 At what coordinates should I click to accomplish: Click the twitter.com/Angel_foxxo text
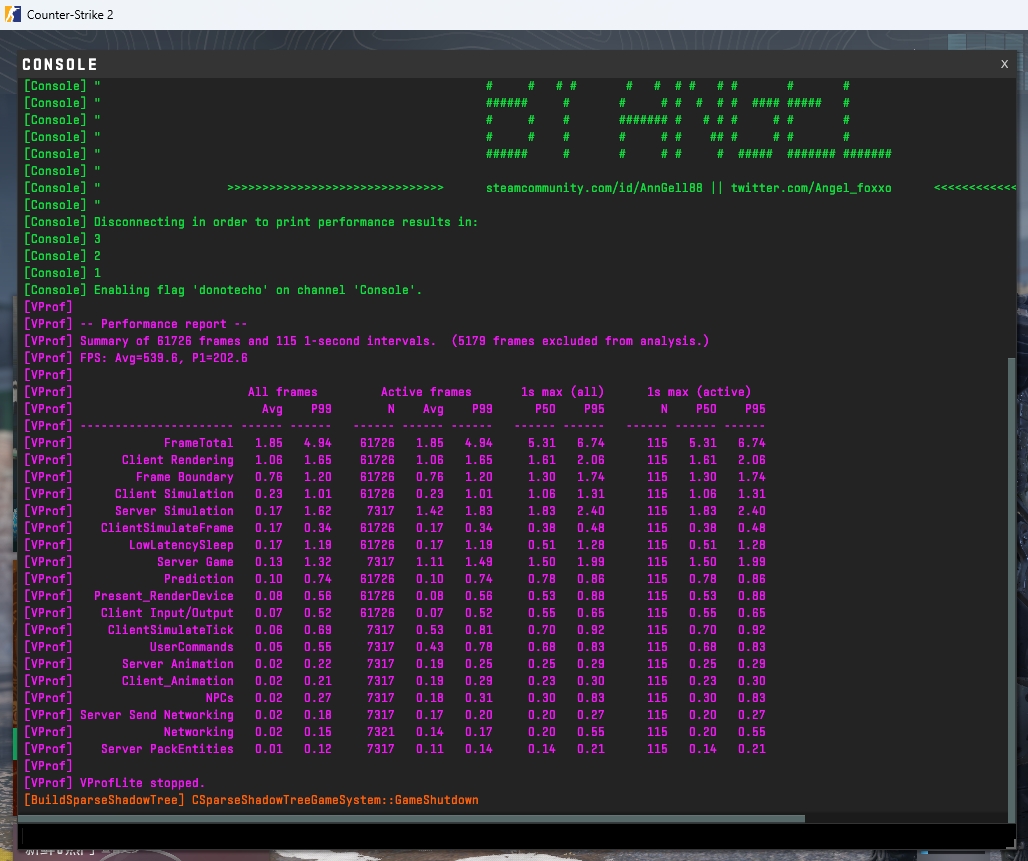pos(811,188)
